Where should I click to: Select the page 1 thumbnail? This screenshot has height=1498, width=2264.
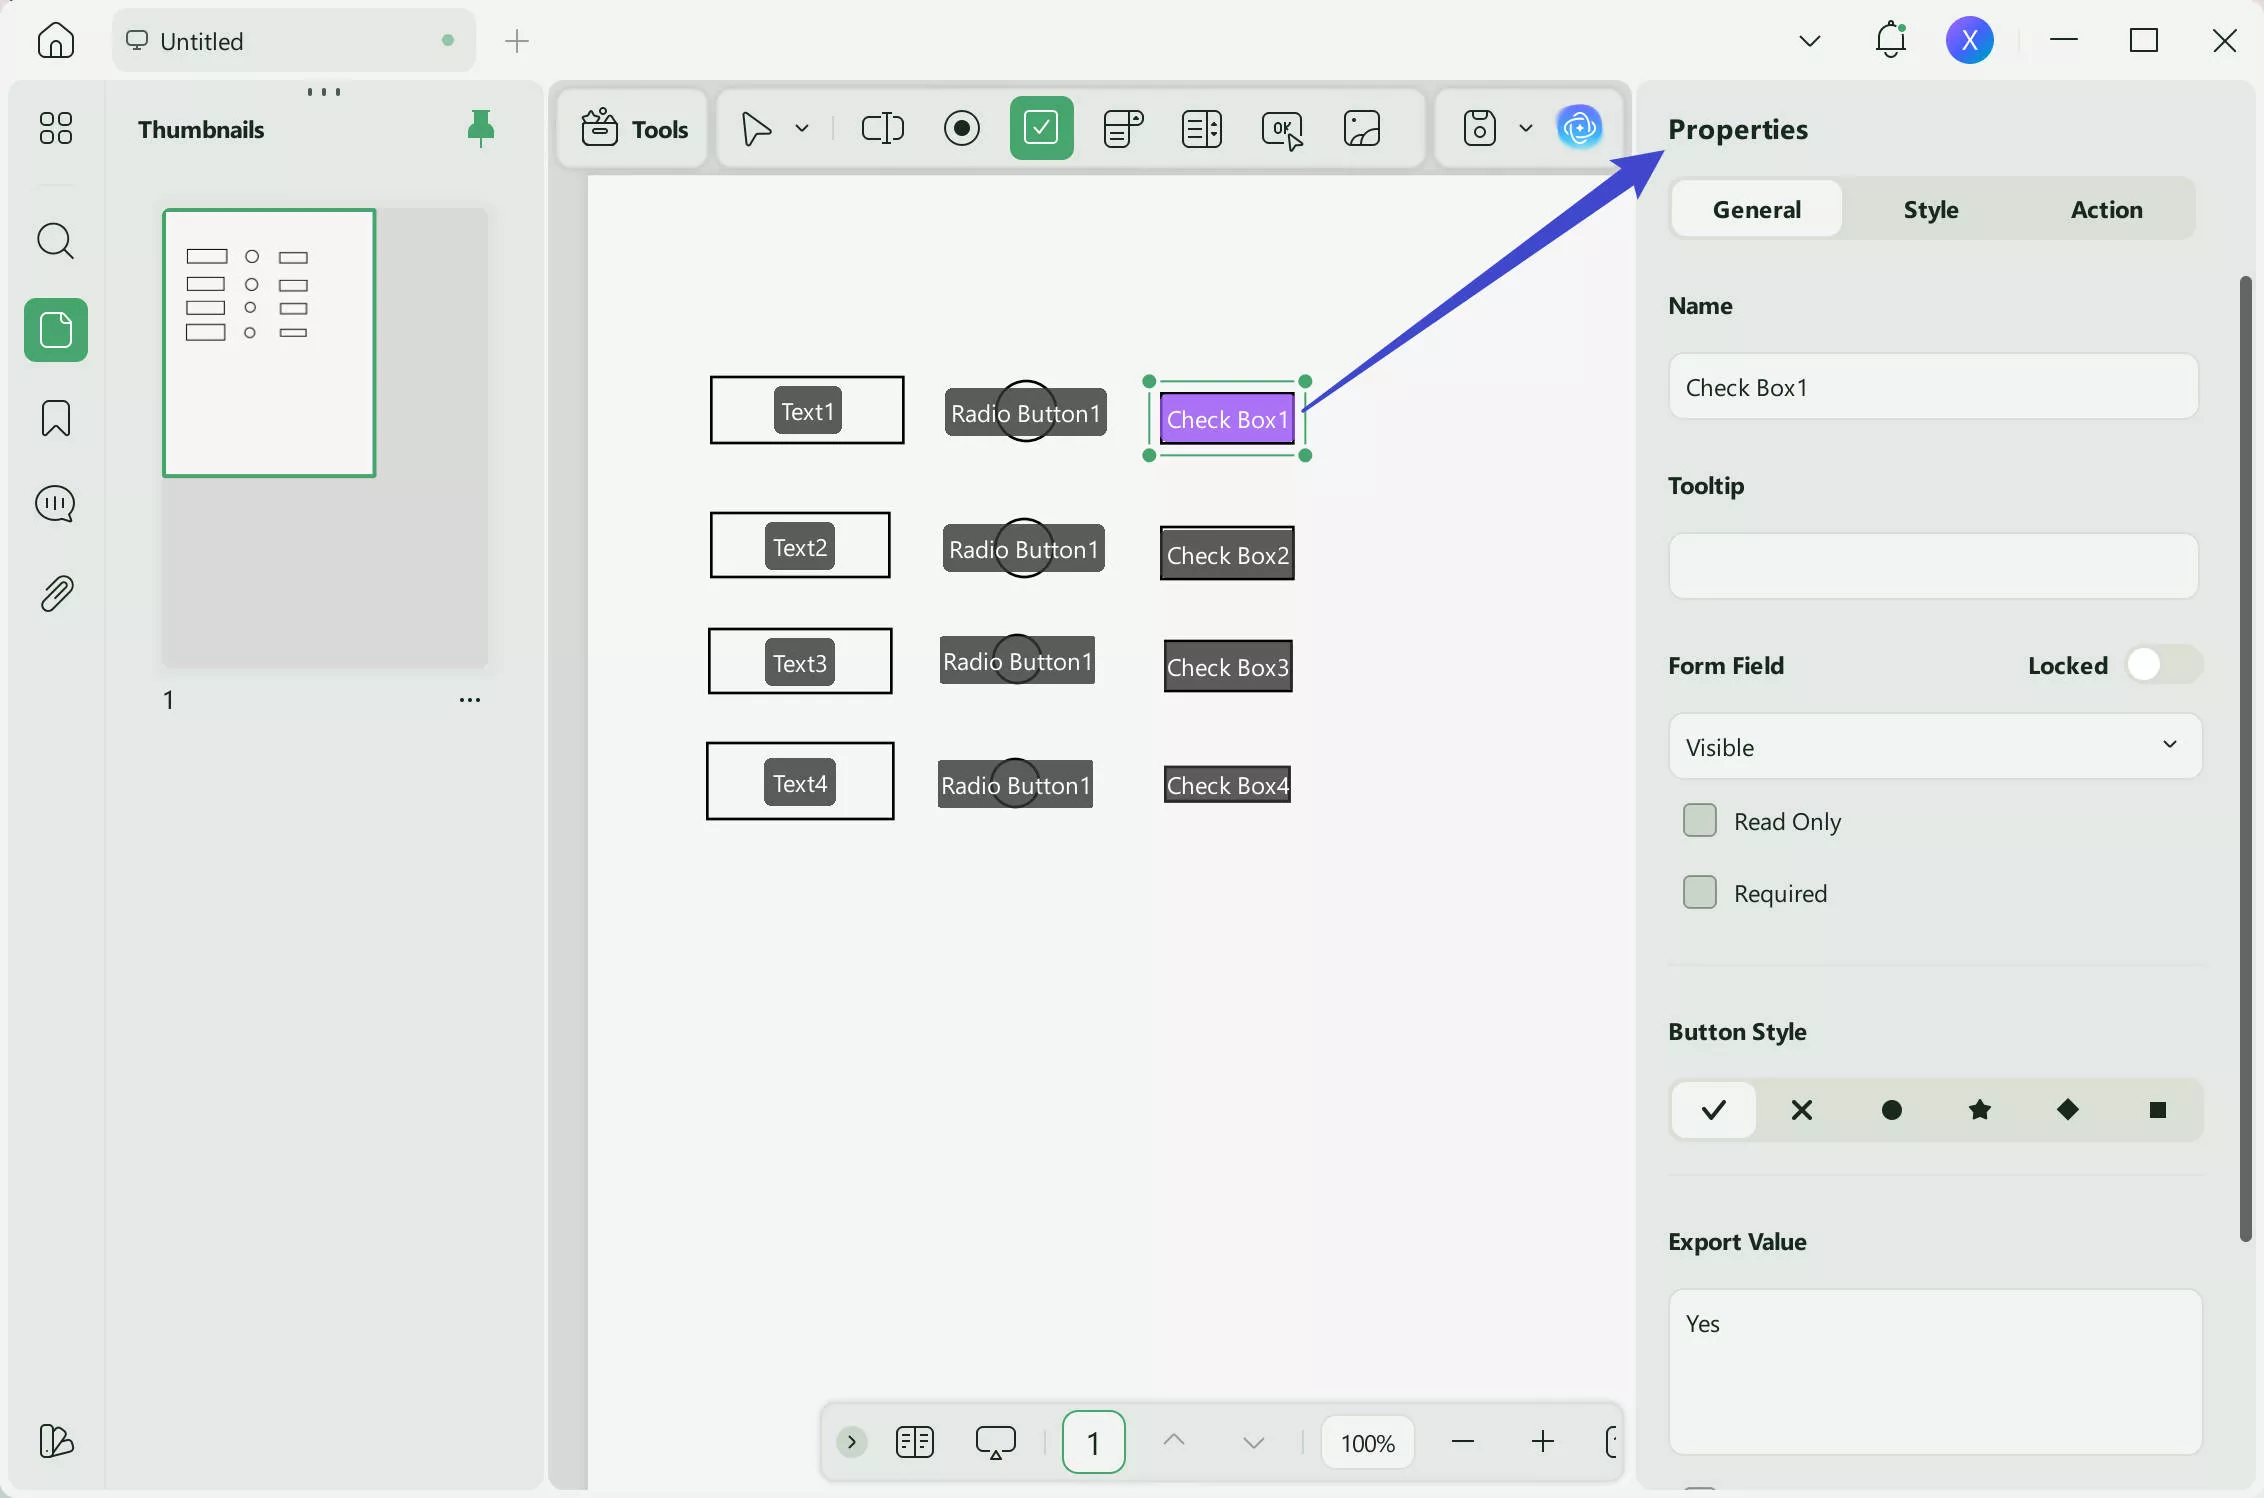(x=269, y=342)
